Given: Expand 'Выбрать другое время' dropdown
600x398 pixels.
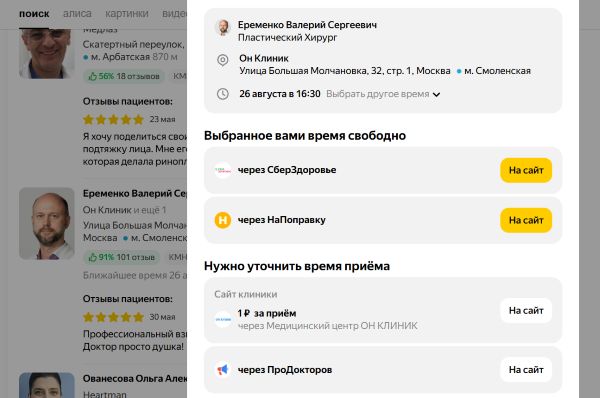Looking at the screenshot, I should click(x=383, y=94).
